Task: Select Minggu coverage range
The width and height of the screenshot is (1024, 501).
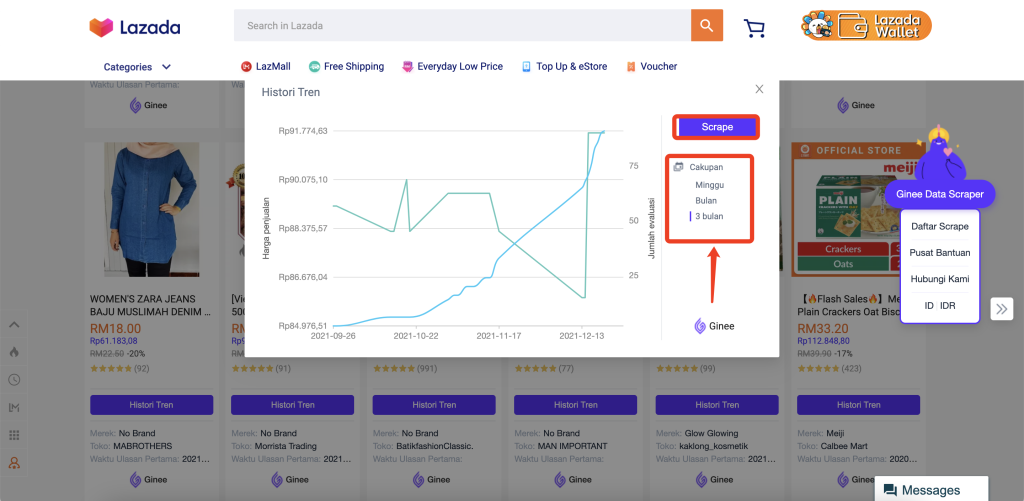Action: [x=709, y=185]
